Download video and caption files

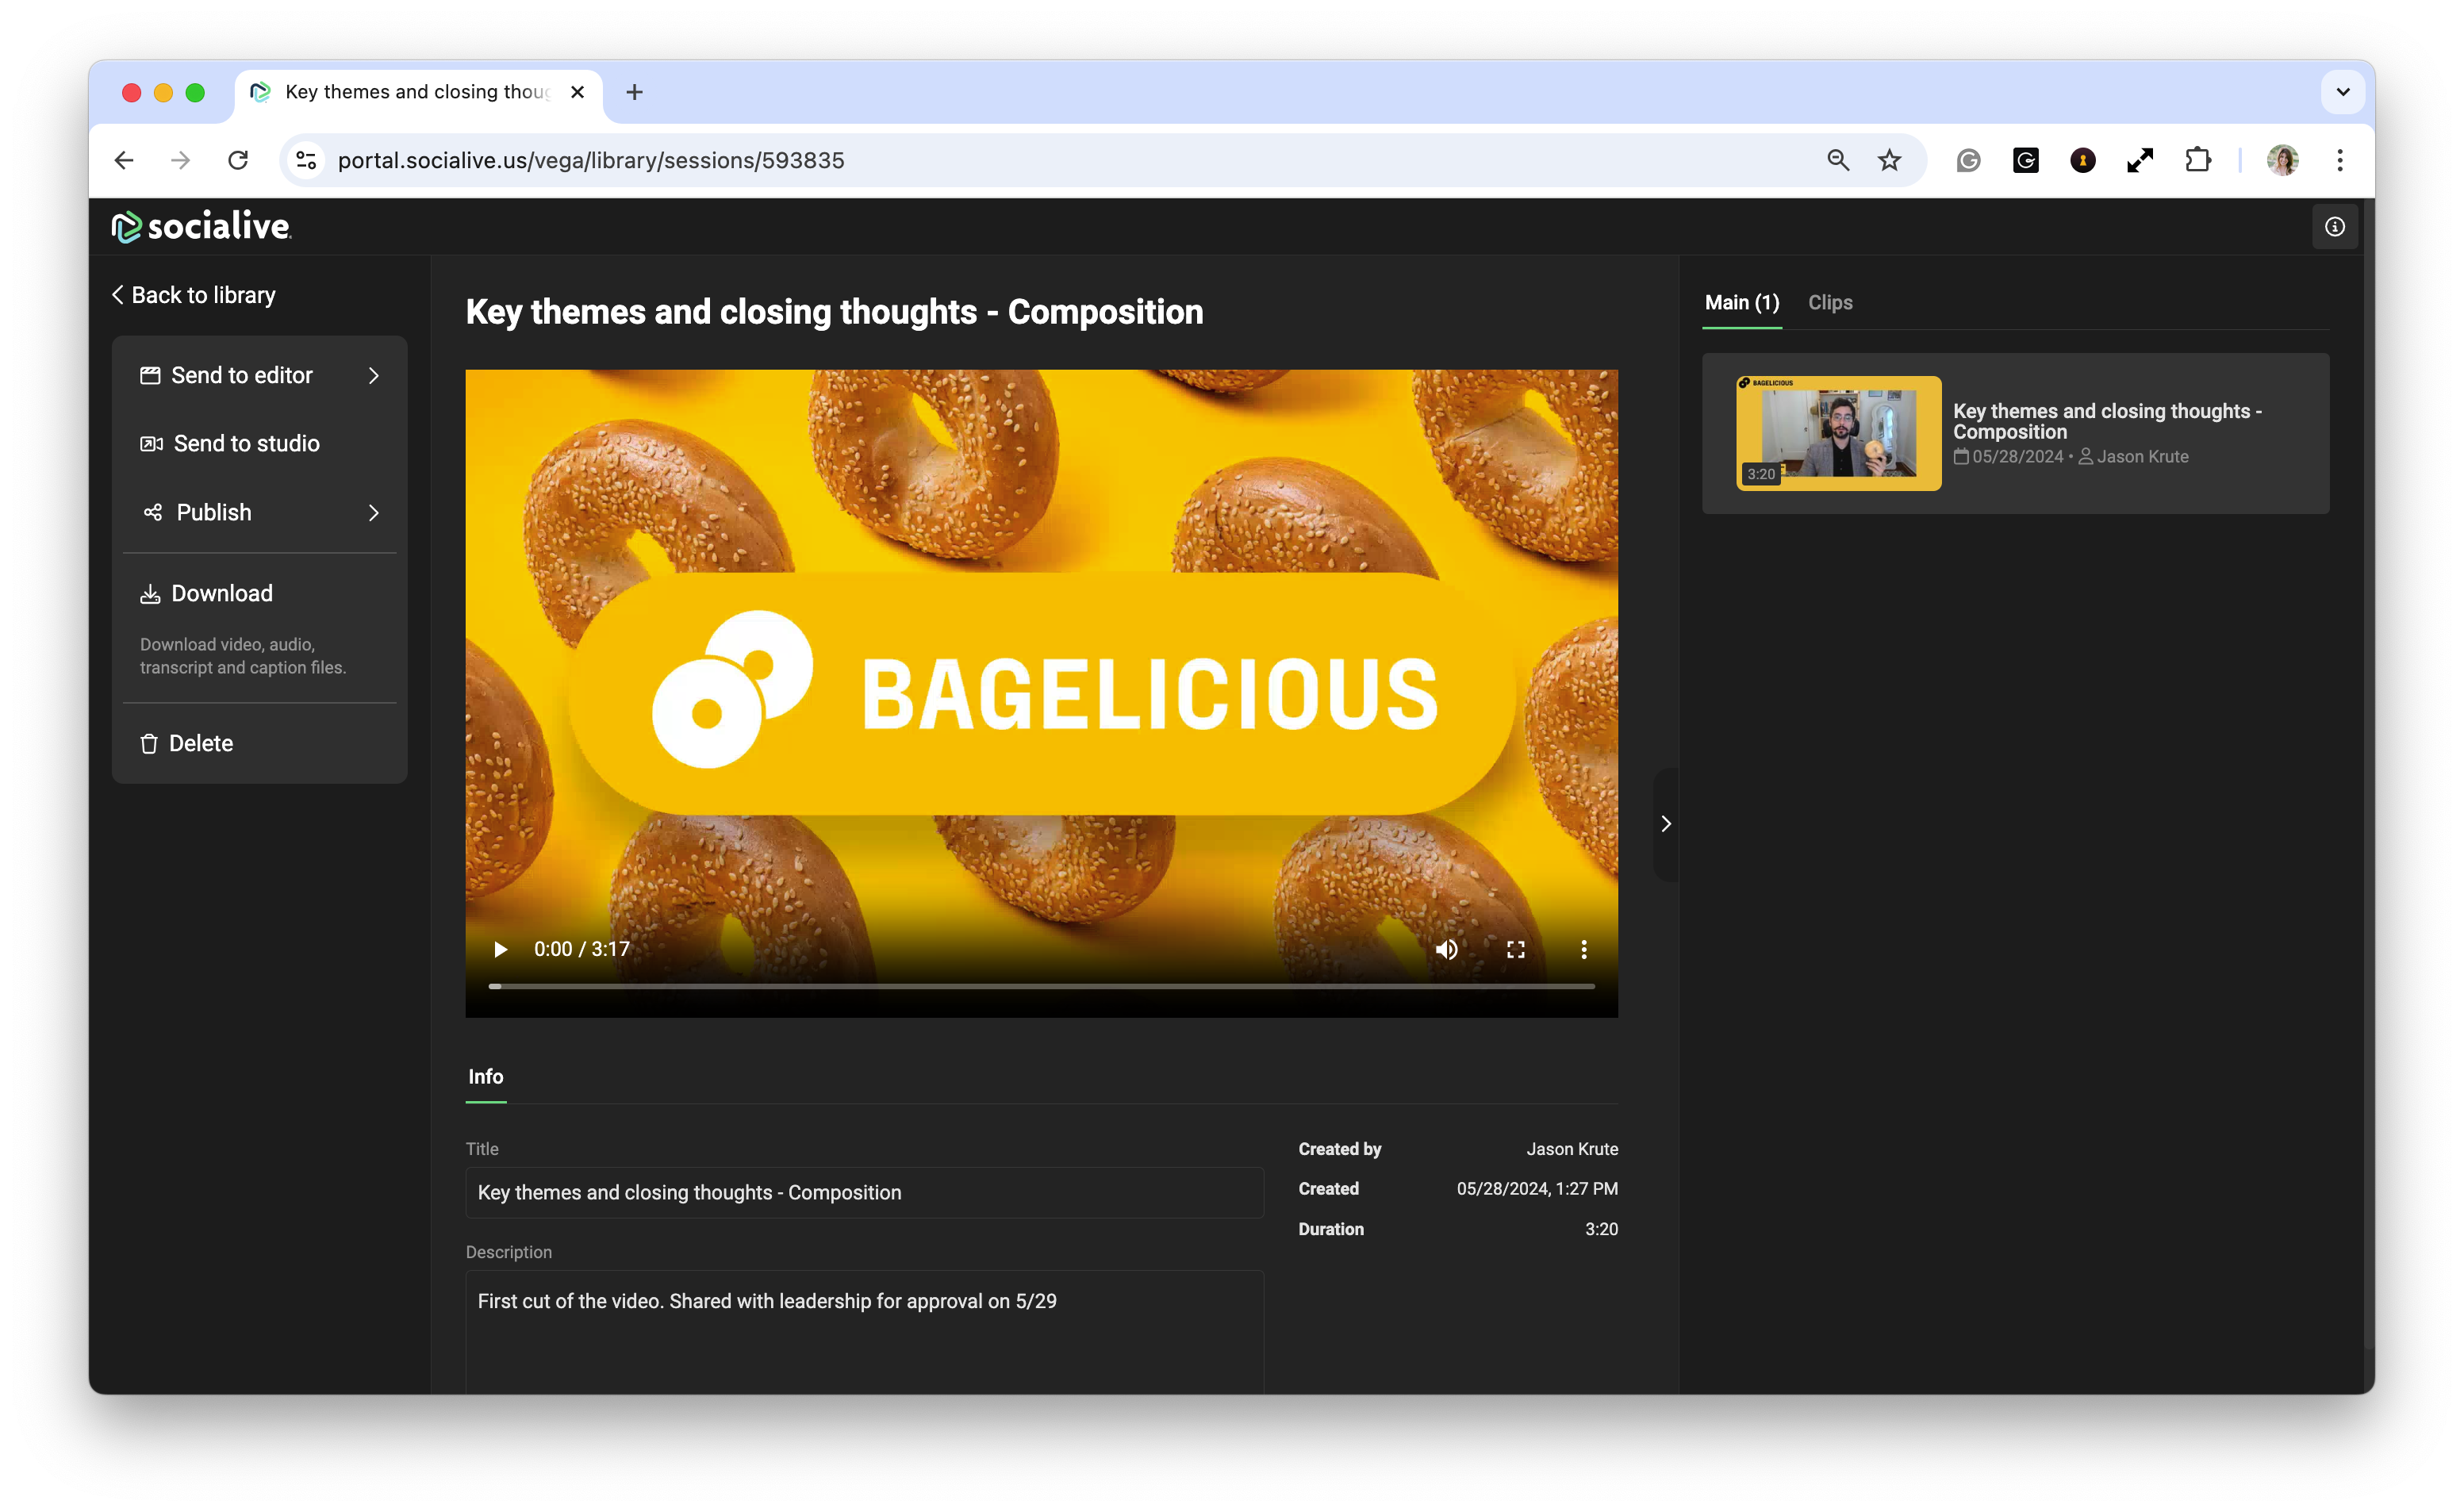(x=221, y=593)
